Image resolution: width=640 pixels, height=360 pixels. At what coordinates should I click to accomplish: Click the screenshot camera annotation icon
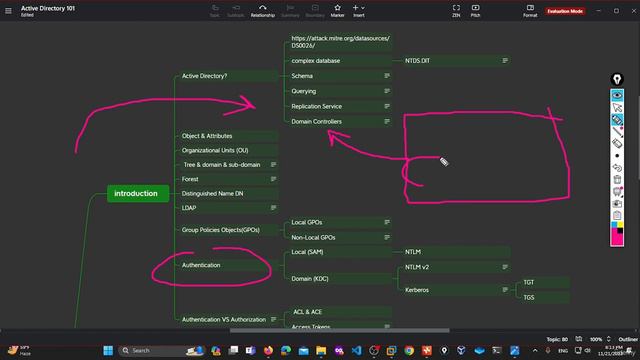(x=617, y=203)
